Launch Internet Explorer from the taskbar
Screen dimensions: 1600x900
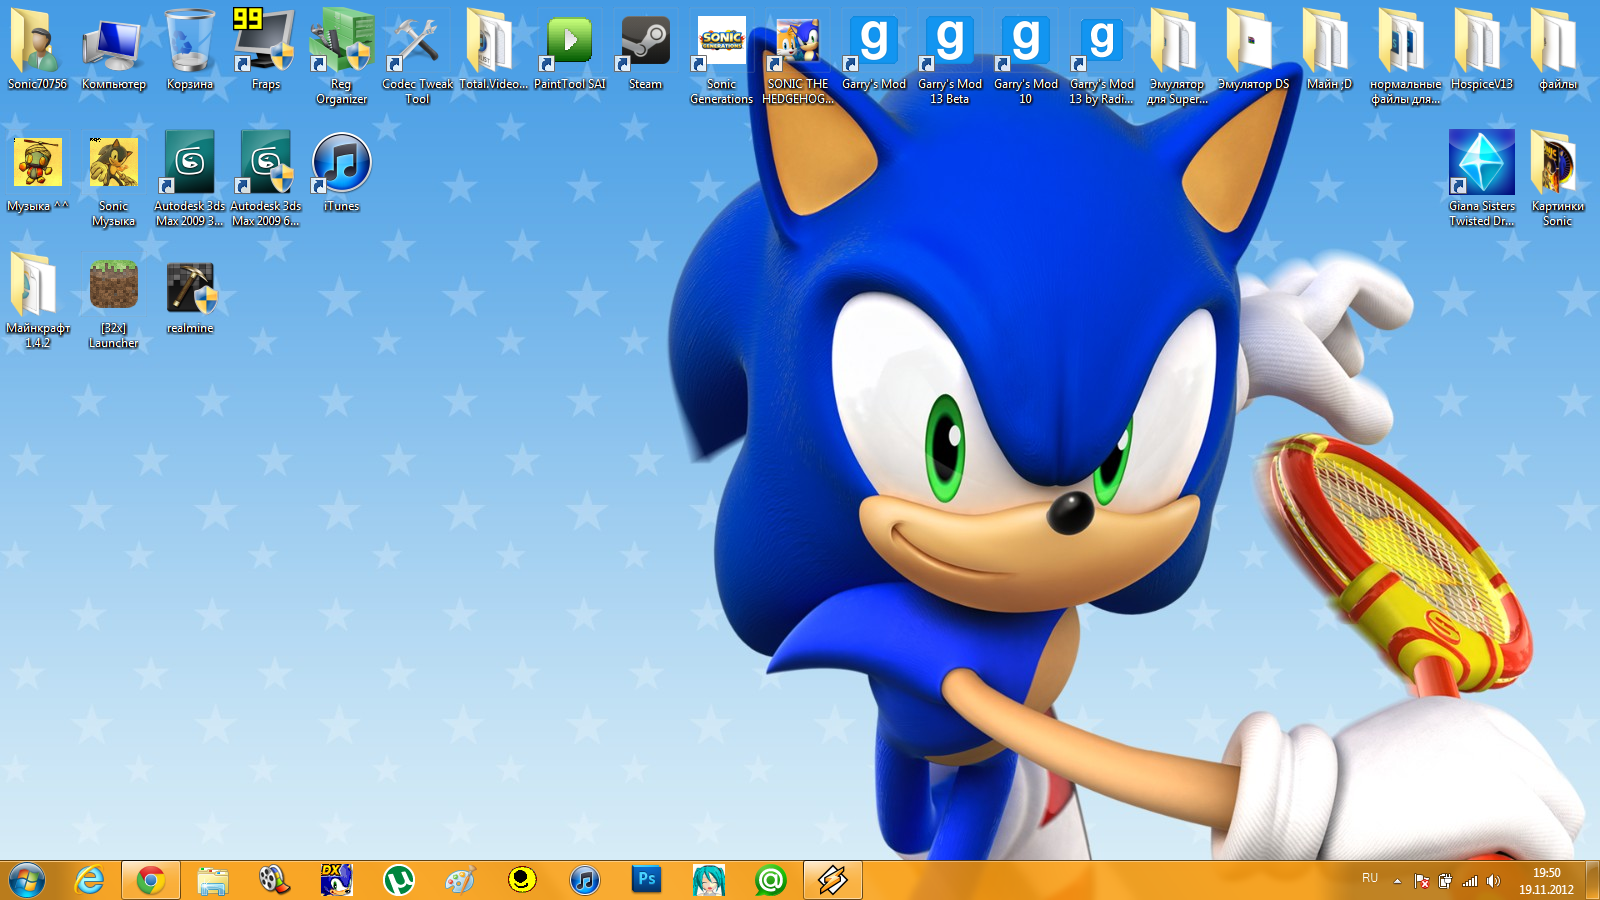90,880
